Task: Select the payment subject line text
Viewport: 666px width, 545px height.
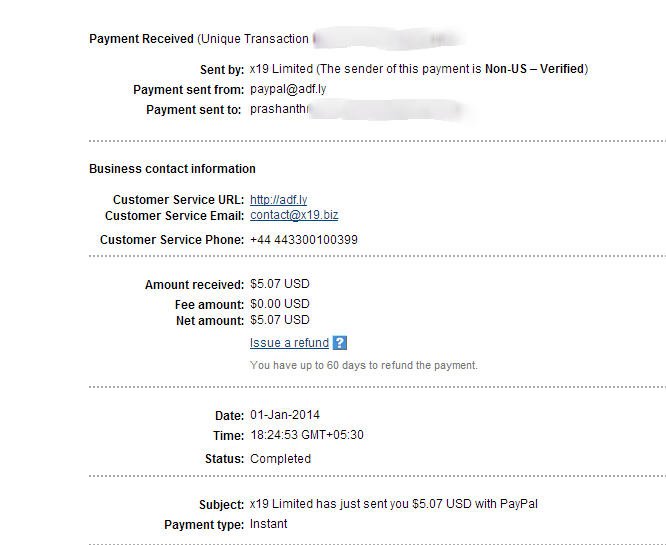Action: point(394,504)
